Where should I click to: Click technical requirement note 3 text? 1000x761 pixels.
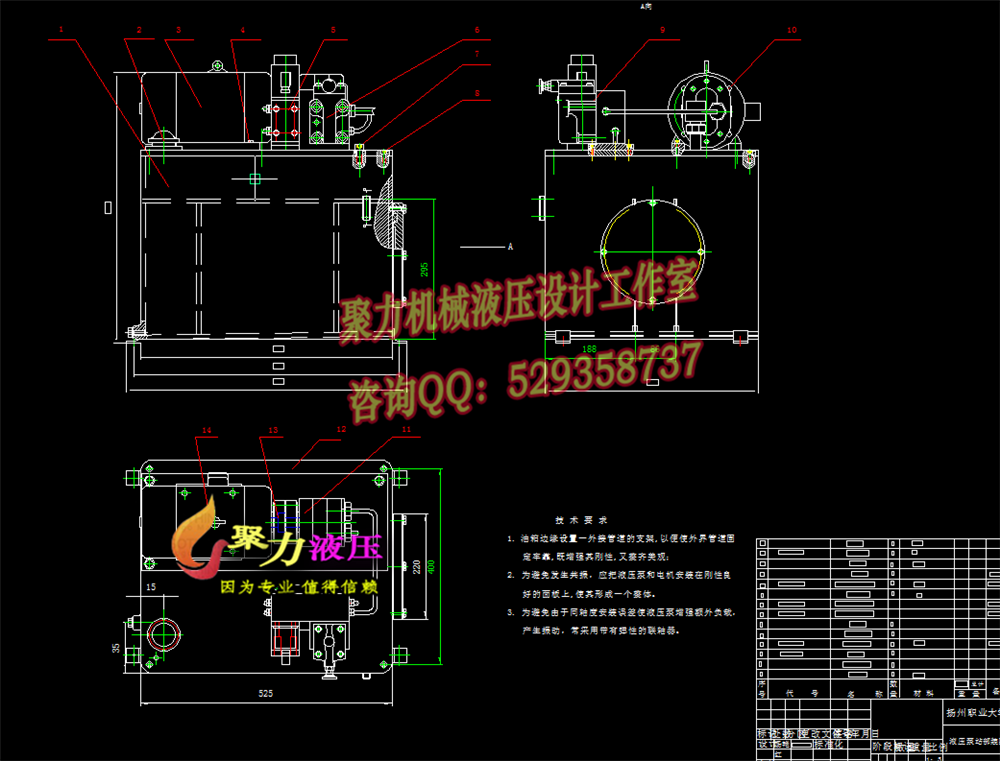622,621
